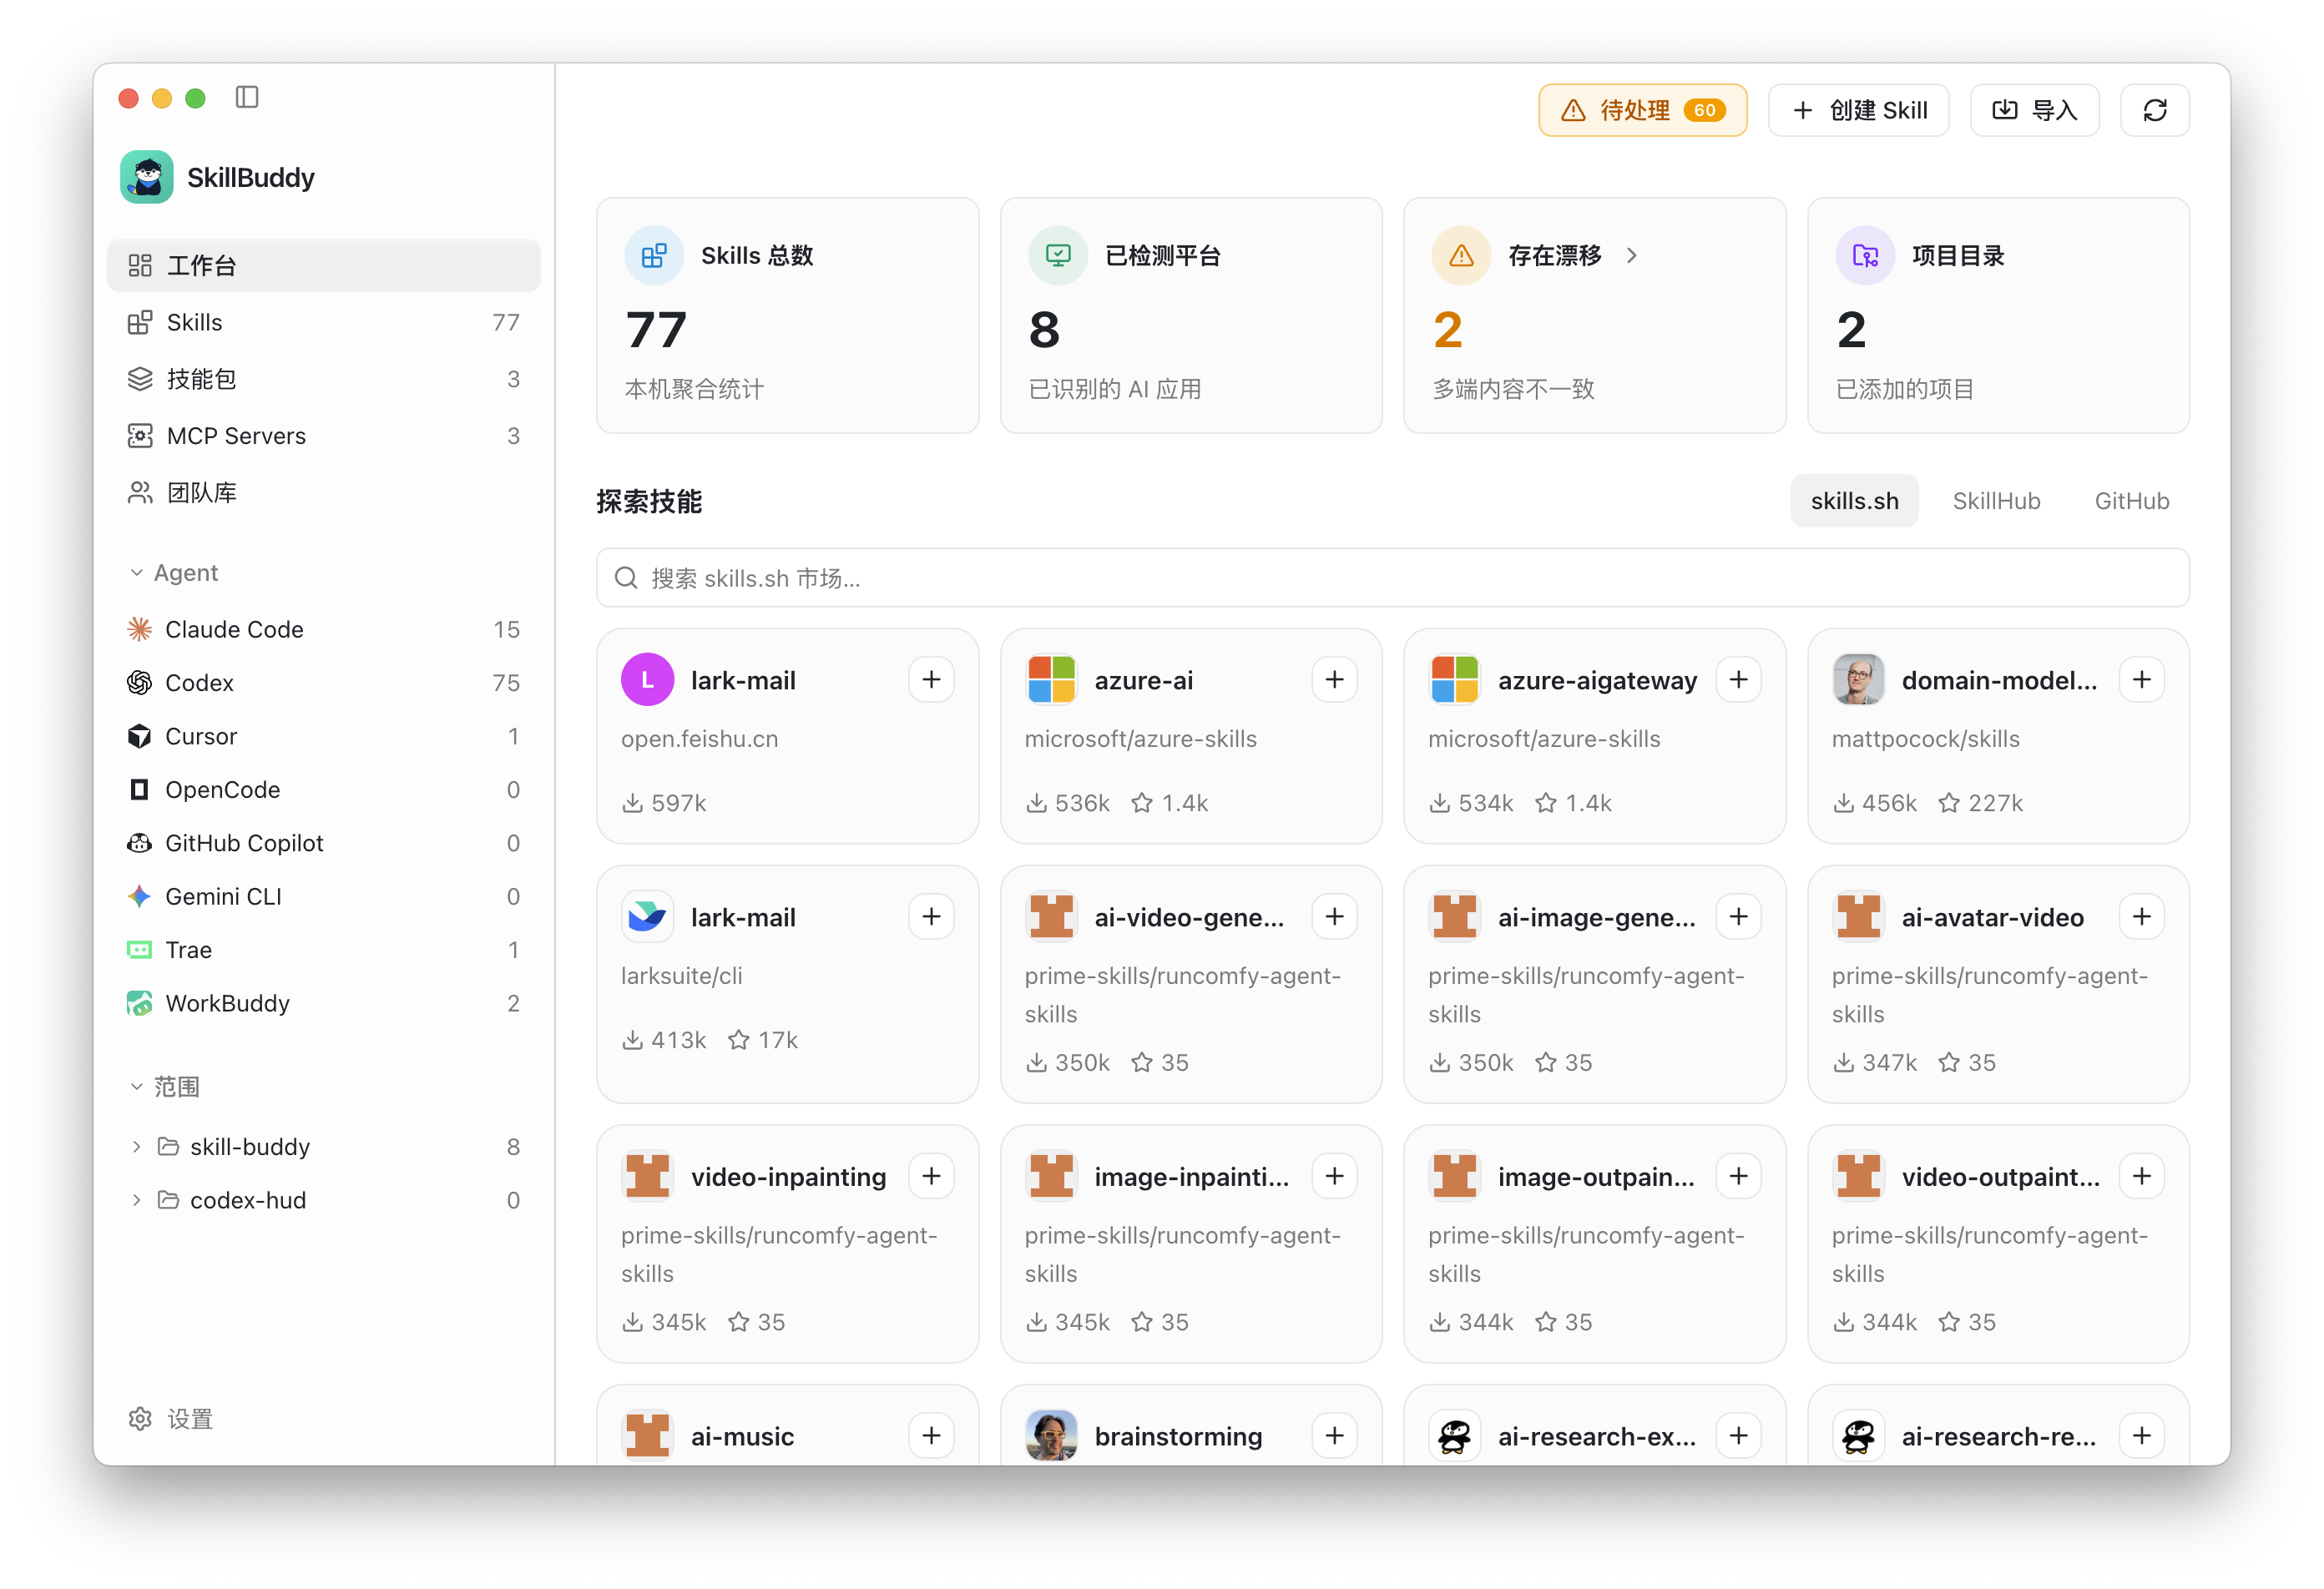Select the Cursor agent

point(324,736)
